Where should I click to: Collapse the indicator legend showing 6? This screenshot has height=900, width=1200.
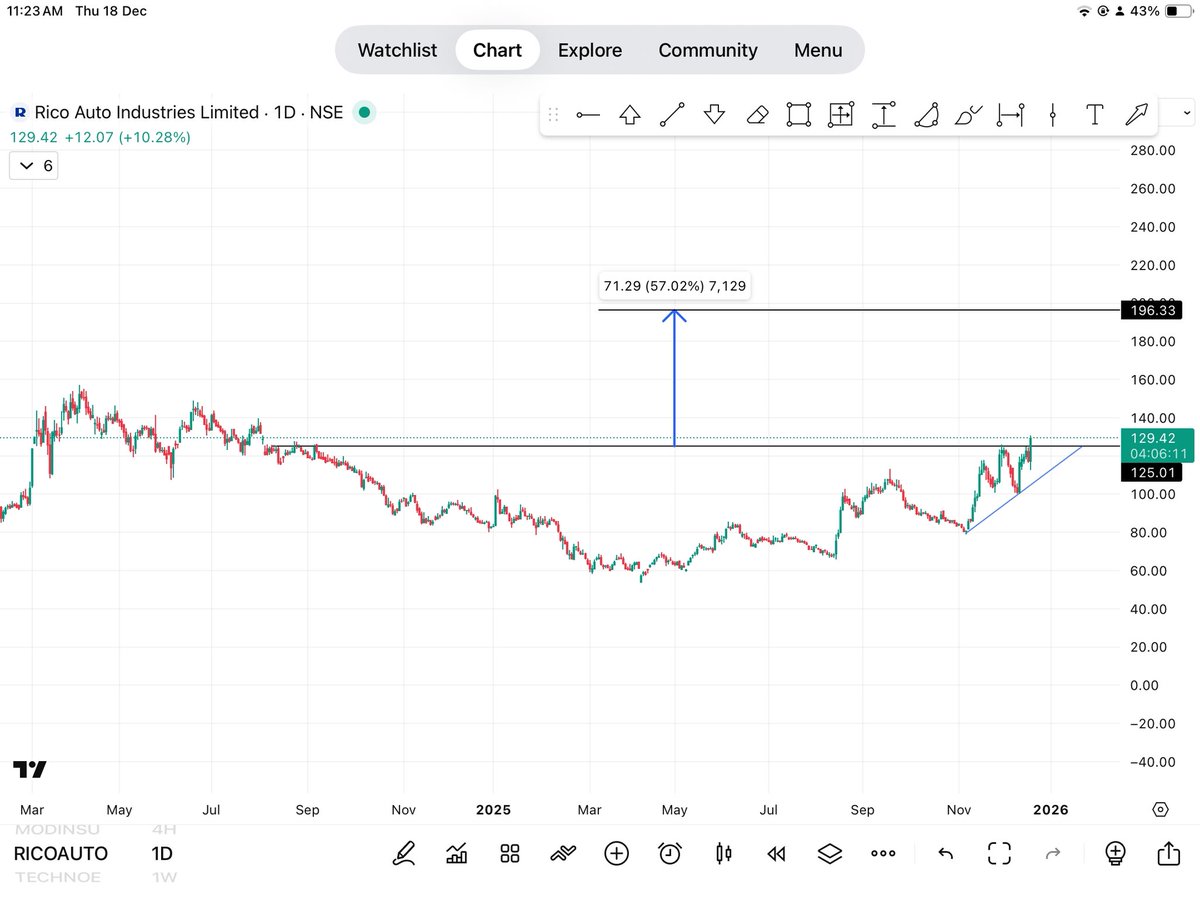point(33,165)
